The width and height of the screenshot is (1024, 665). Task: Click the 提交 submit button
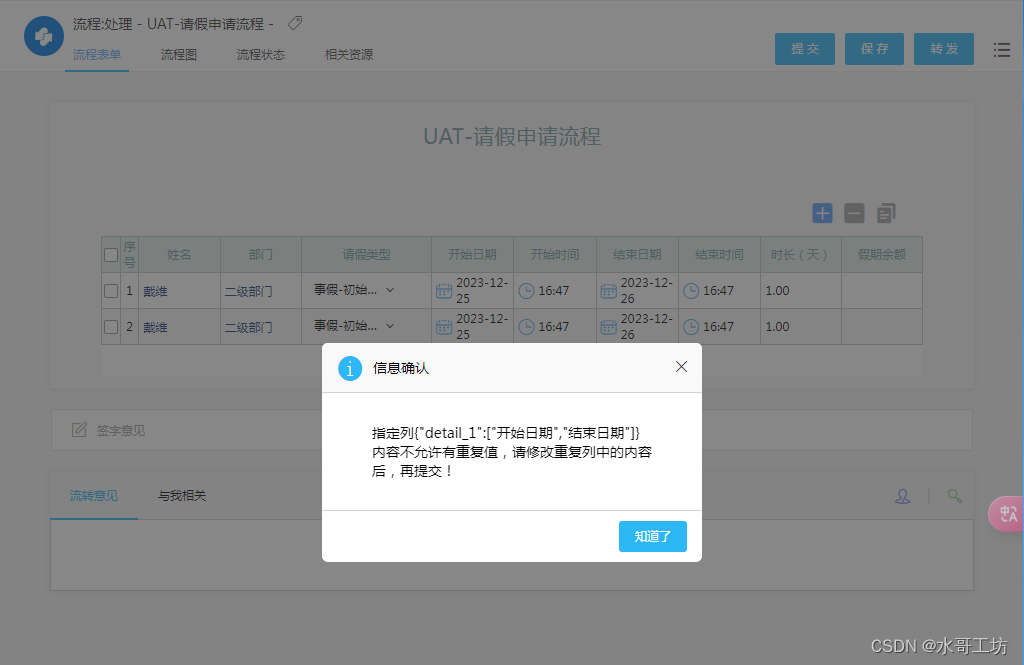tap(804, 48)
